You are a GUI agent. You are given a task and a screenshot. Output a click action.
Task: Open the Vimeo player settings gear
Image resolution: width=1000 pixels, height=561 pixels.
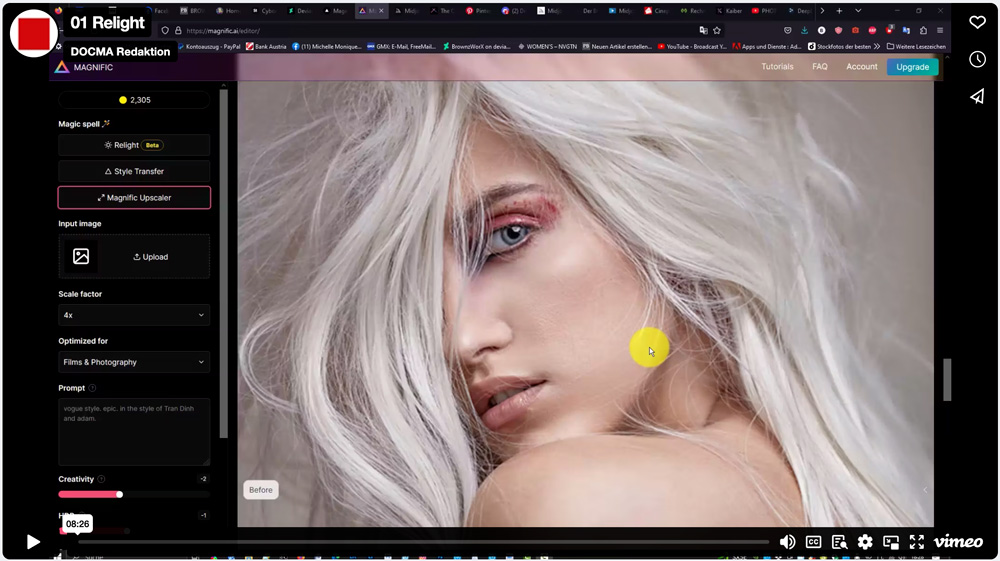tap(865, 542)
